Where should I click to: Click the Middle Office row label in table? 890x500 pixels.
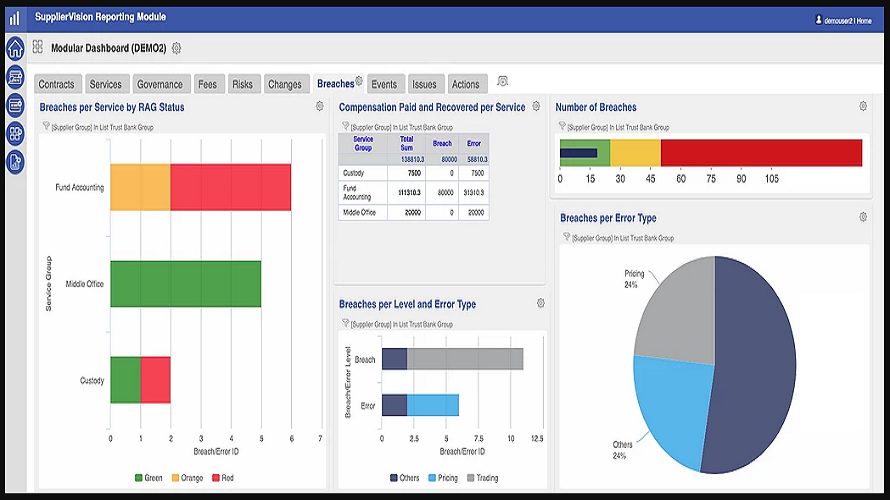(359, 212)
